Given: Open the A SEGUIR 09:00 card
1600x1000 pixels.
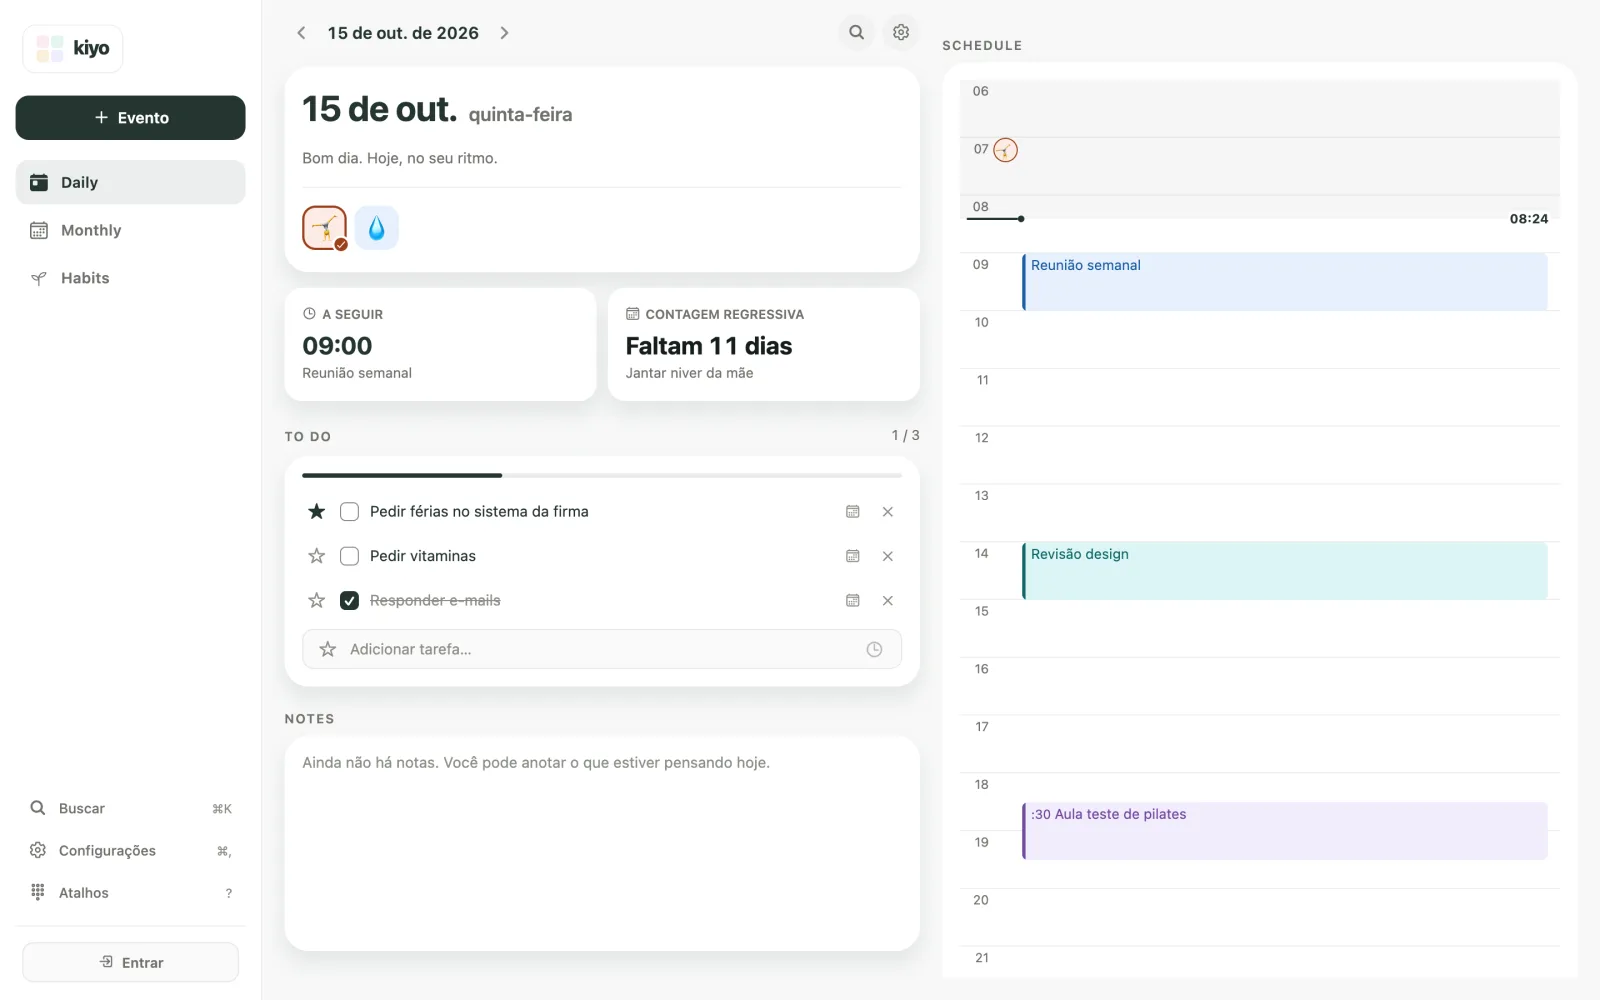Looking at the screenshot, I should pyautogui.click(x=440, y=344).
